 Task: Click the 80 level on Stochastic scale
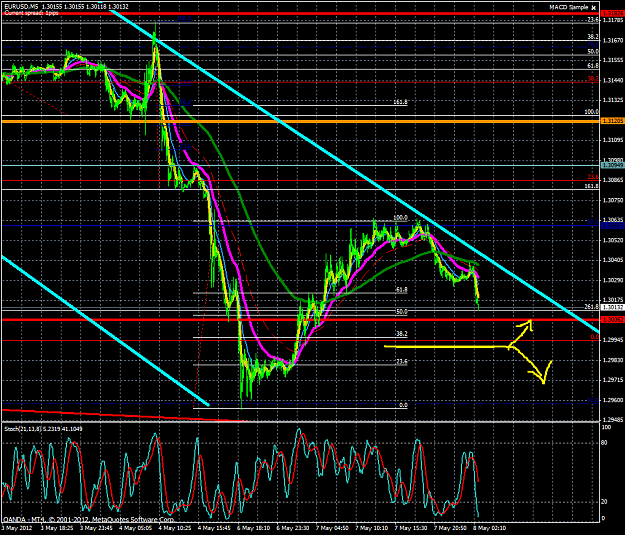click(604, 443)
